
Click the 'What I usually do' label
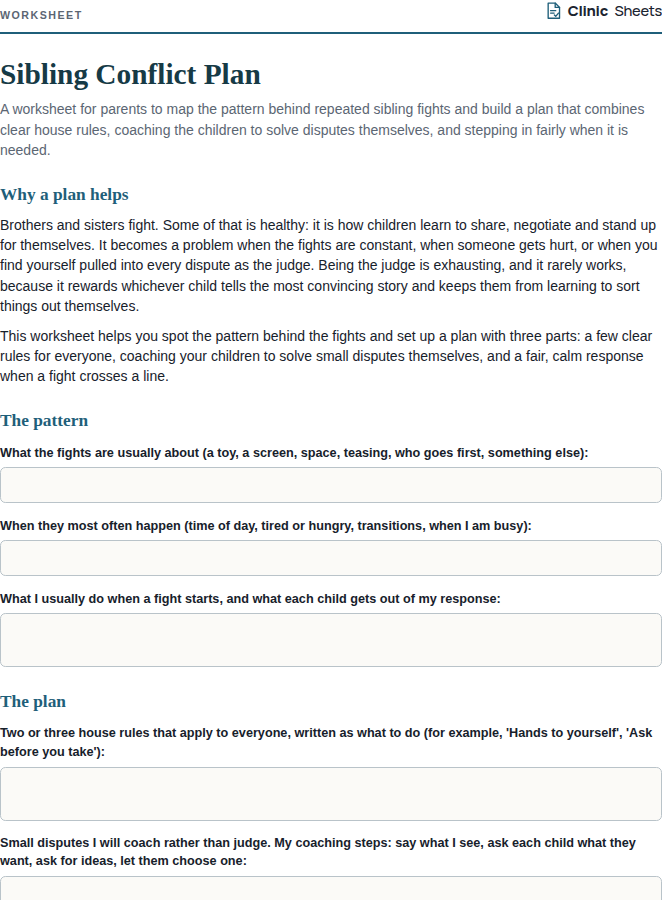click(250, 599)
